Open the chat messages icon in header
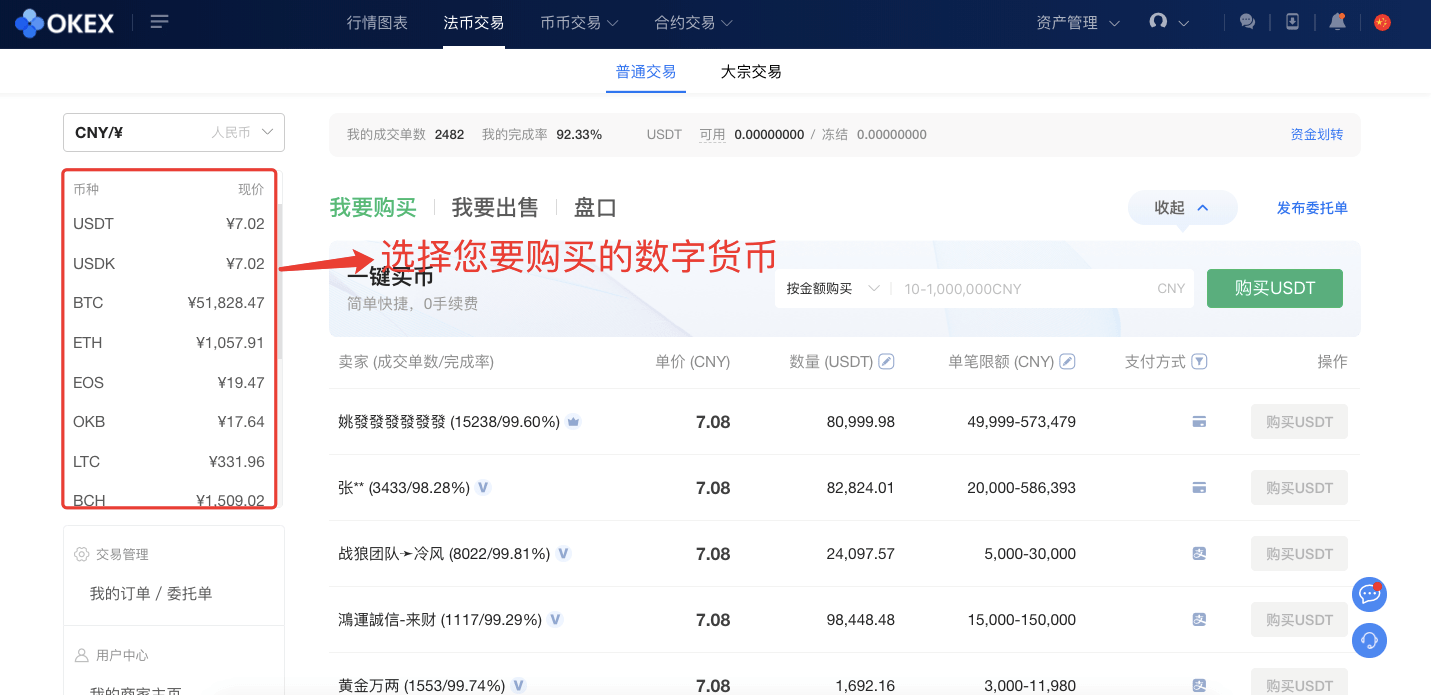This screenshot has width=1431, height=695. tap(1247, 22)
